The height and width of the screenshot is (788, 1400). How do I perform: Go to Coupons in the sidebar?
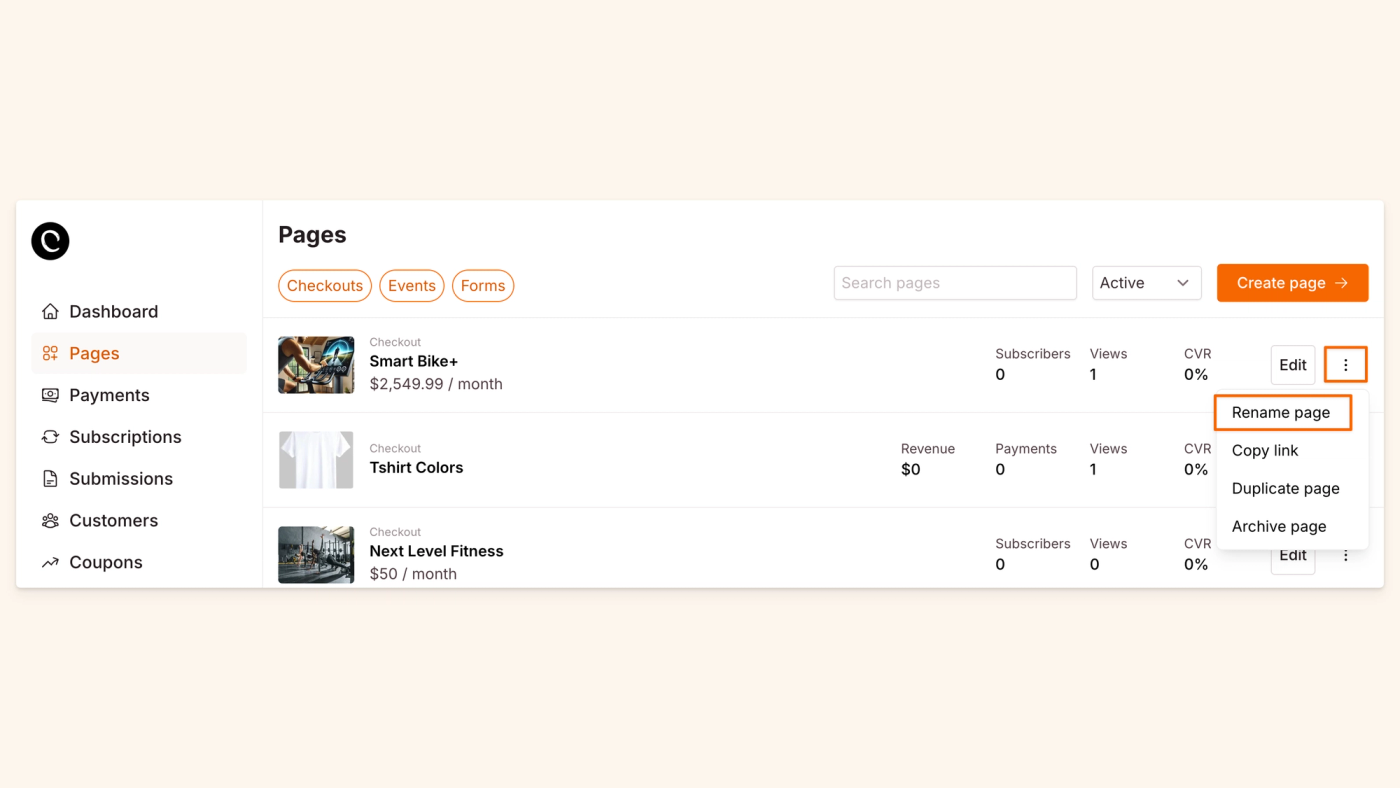point(139,563)
